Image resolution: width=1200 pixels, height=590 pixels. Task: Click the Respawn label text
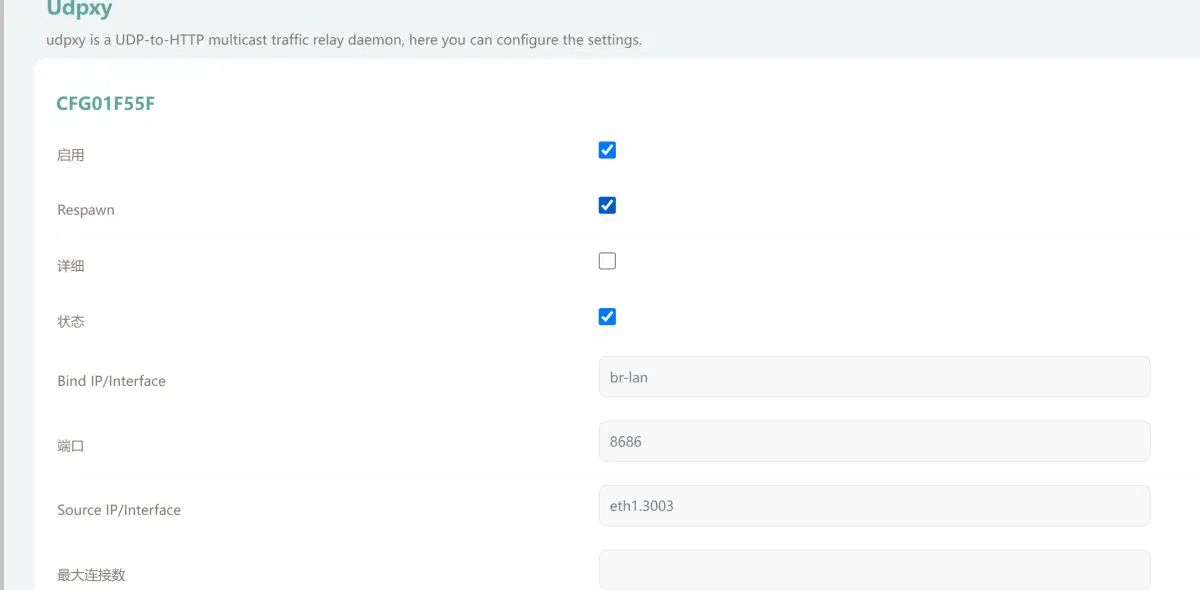(86, 210)
